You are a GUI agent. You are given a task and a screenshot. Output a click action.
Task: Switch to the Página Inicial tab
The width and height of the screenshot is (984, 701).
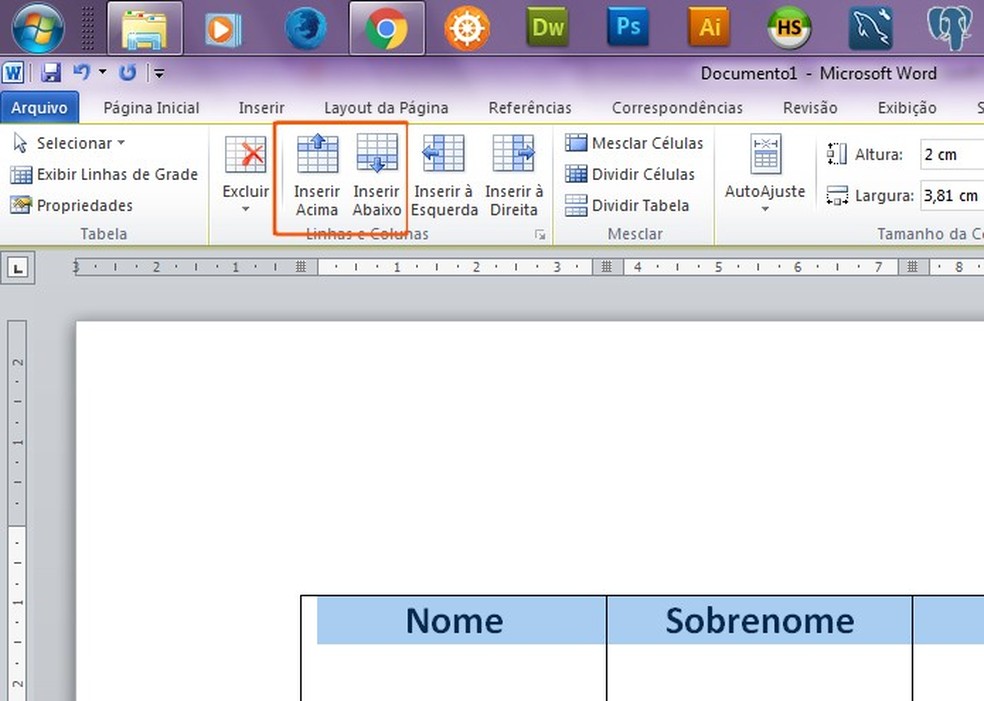click(x=151, y=108)
